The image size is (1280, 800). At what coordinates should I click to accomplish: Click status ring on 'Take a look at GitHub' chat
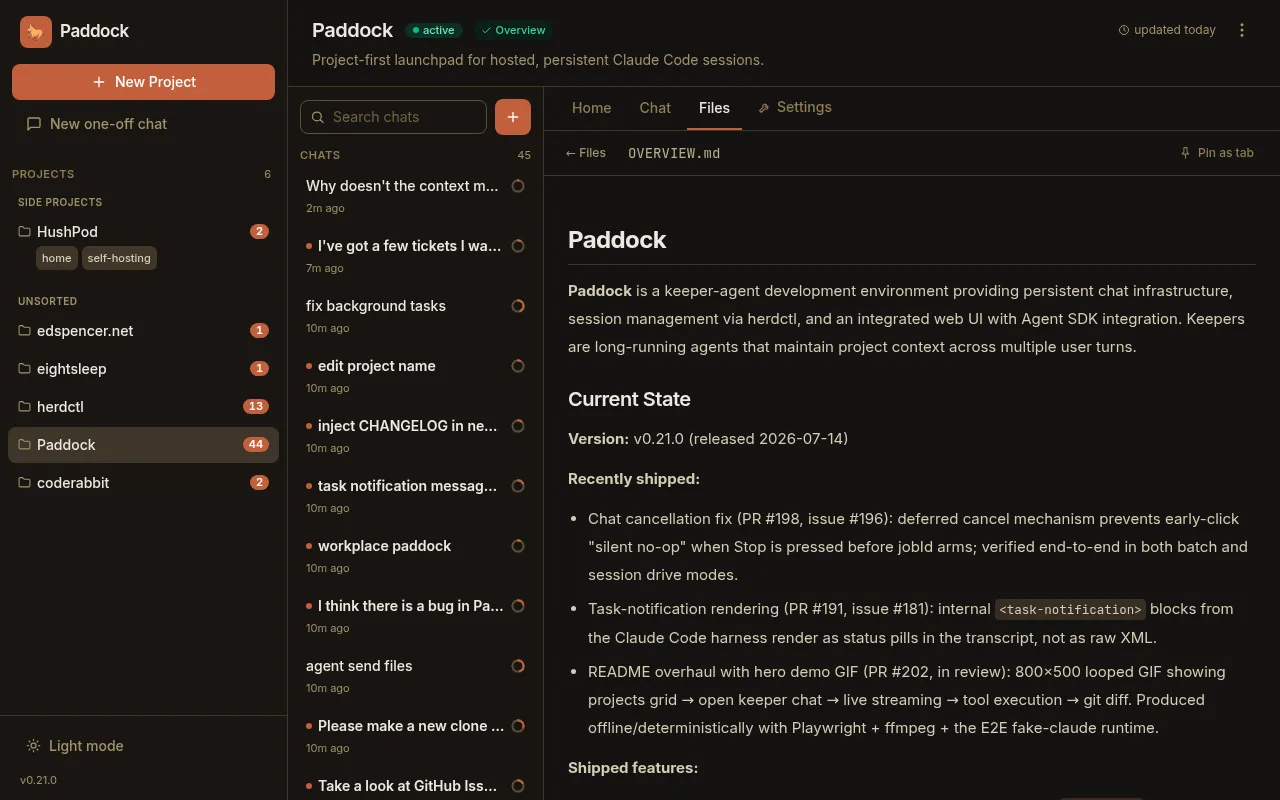pyautogui.click(x=518, y=786)
